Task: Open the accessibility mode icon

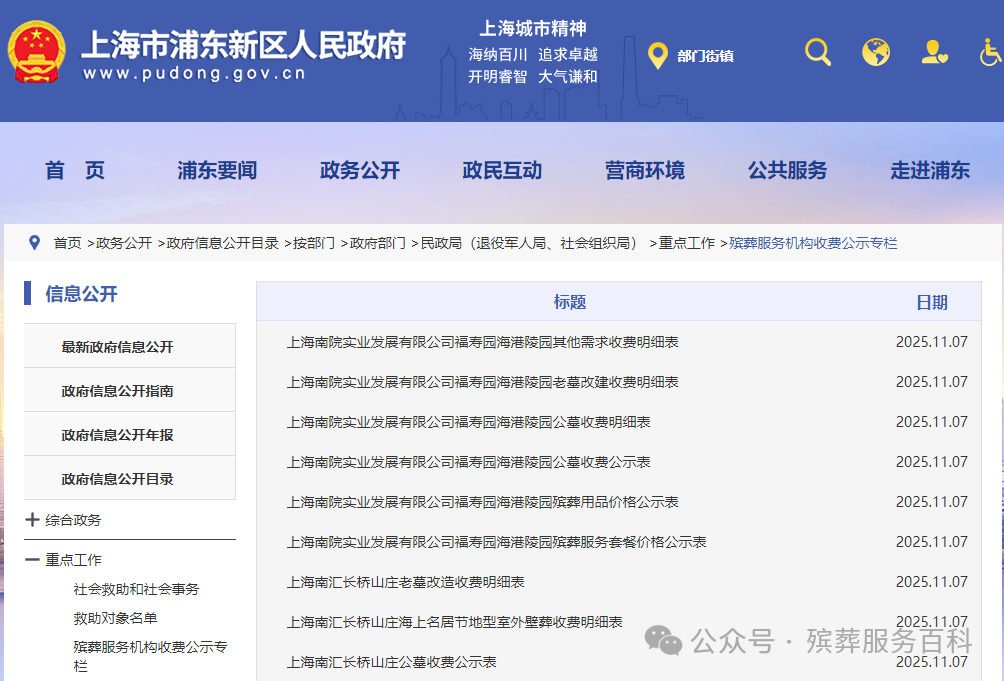Action: click(x=988, y=51)
